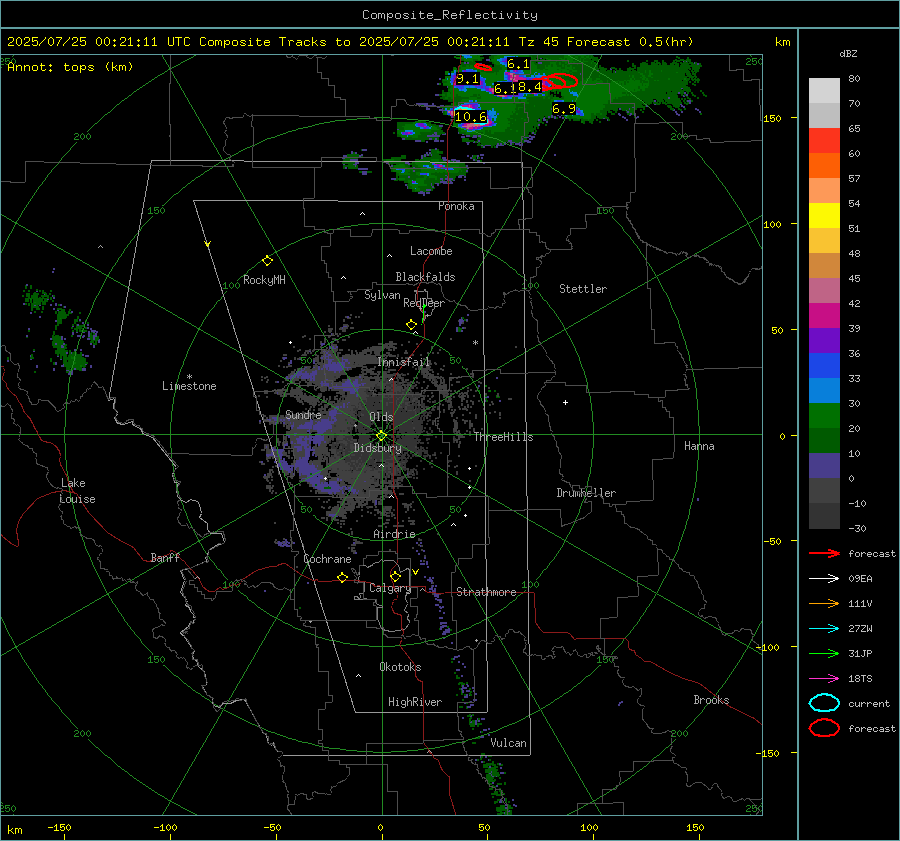Click the Ponoka city label
Image resolution: width=900 pixels, height=841 pixels.
pos(456,206)
